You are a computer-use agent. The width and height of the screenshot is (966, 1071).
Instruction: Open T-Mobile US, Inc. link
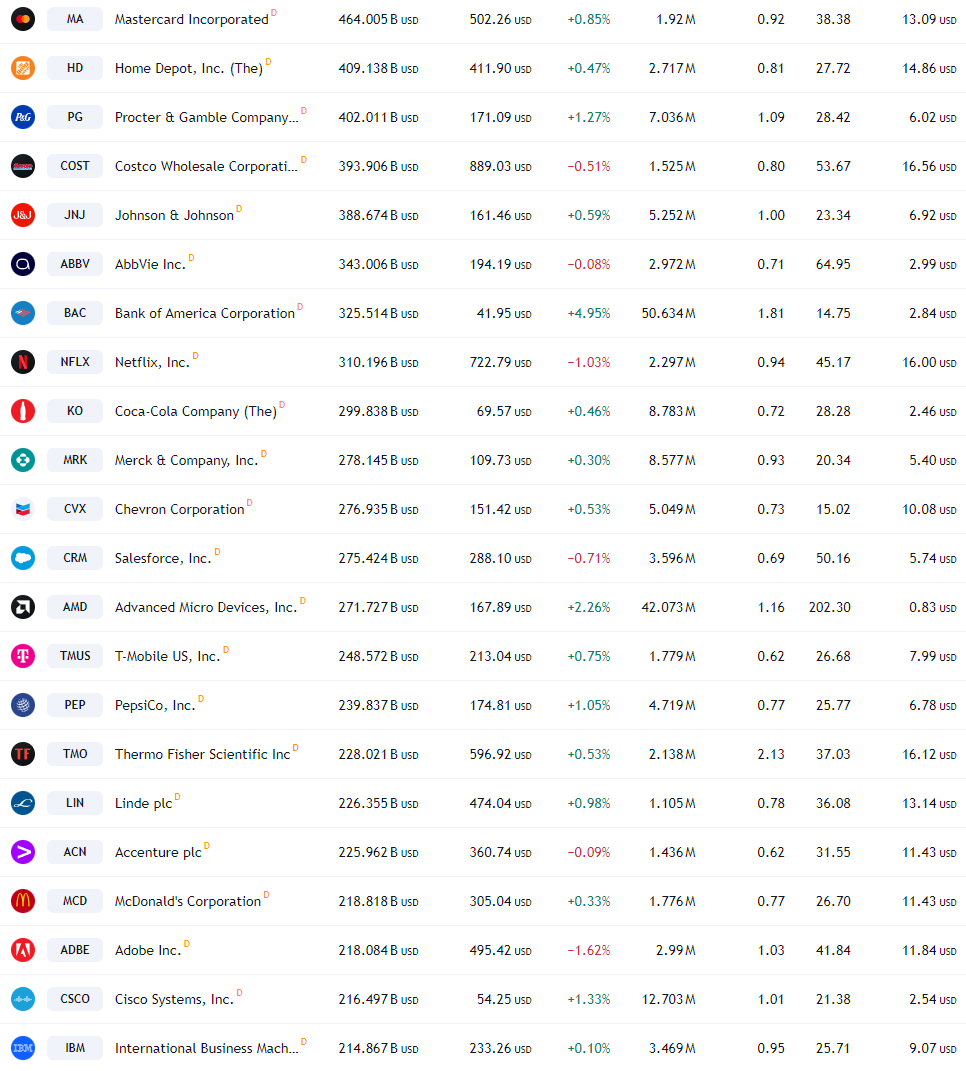[x=167, y=656]
